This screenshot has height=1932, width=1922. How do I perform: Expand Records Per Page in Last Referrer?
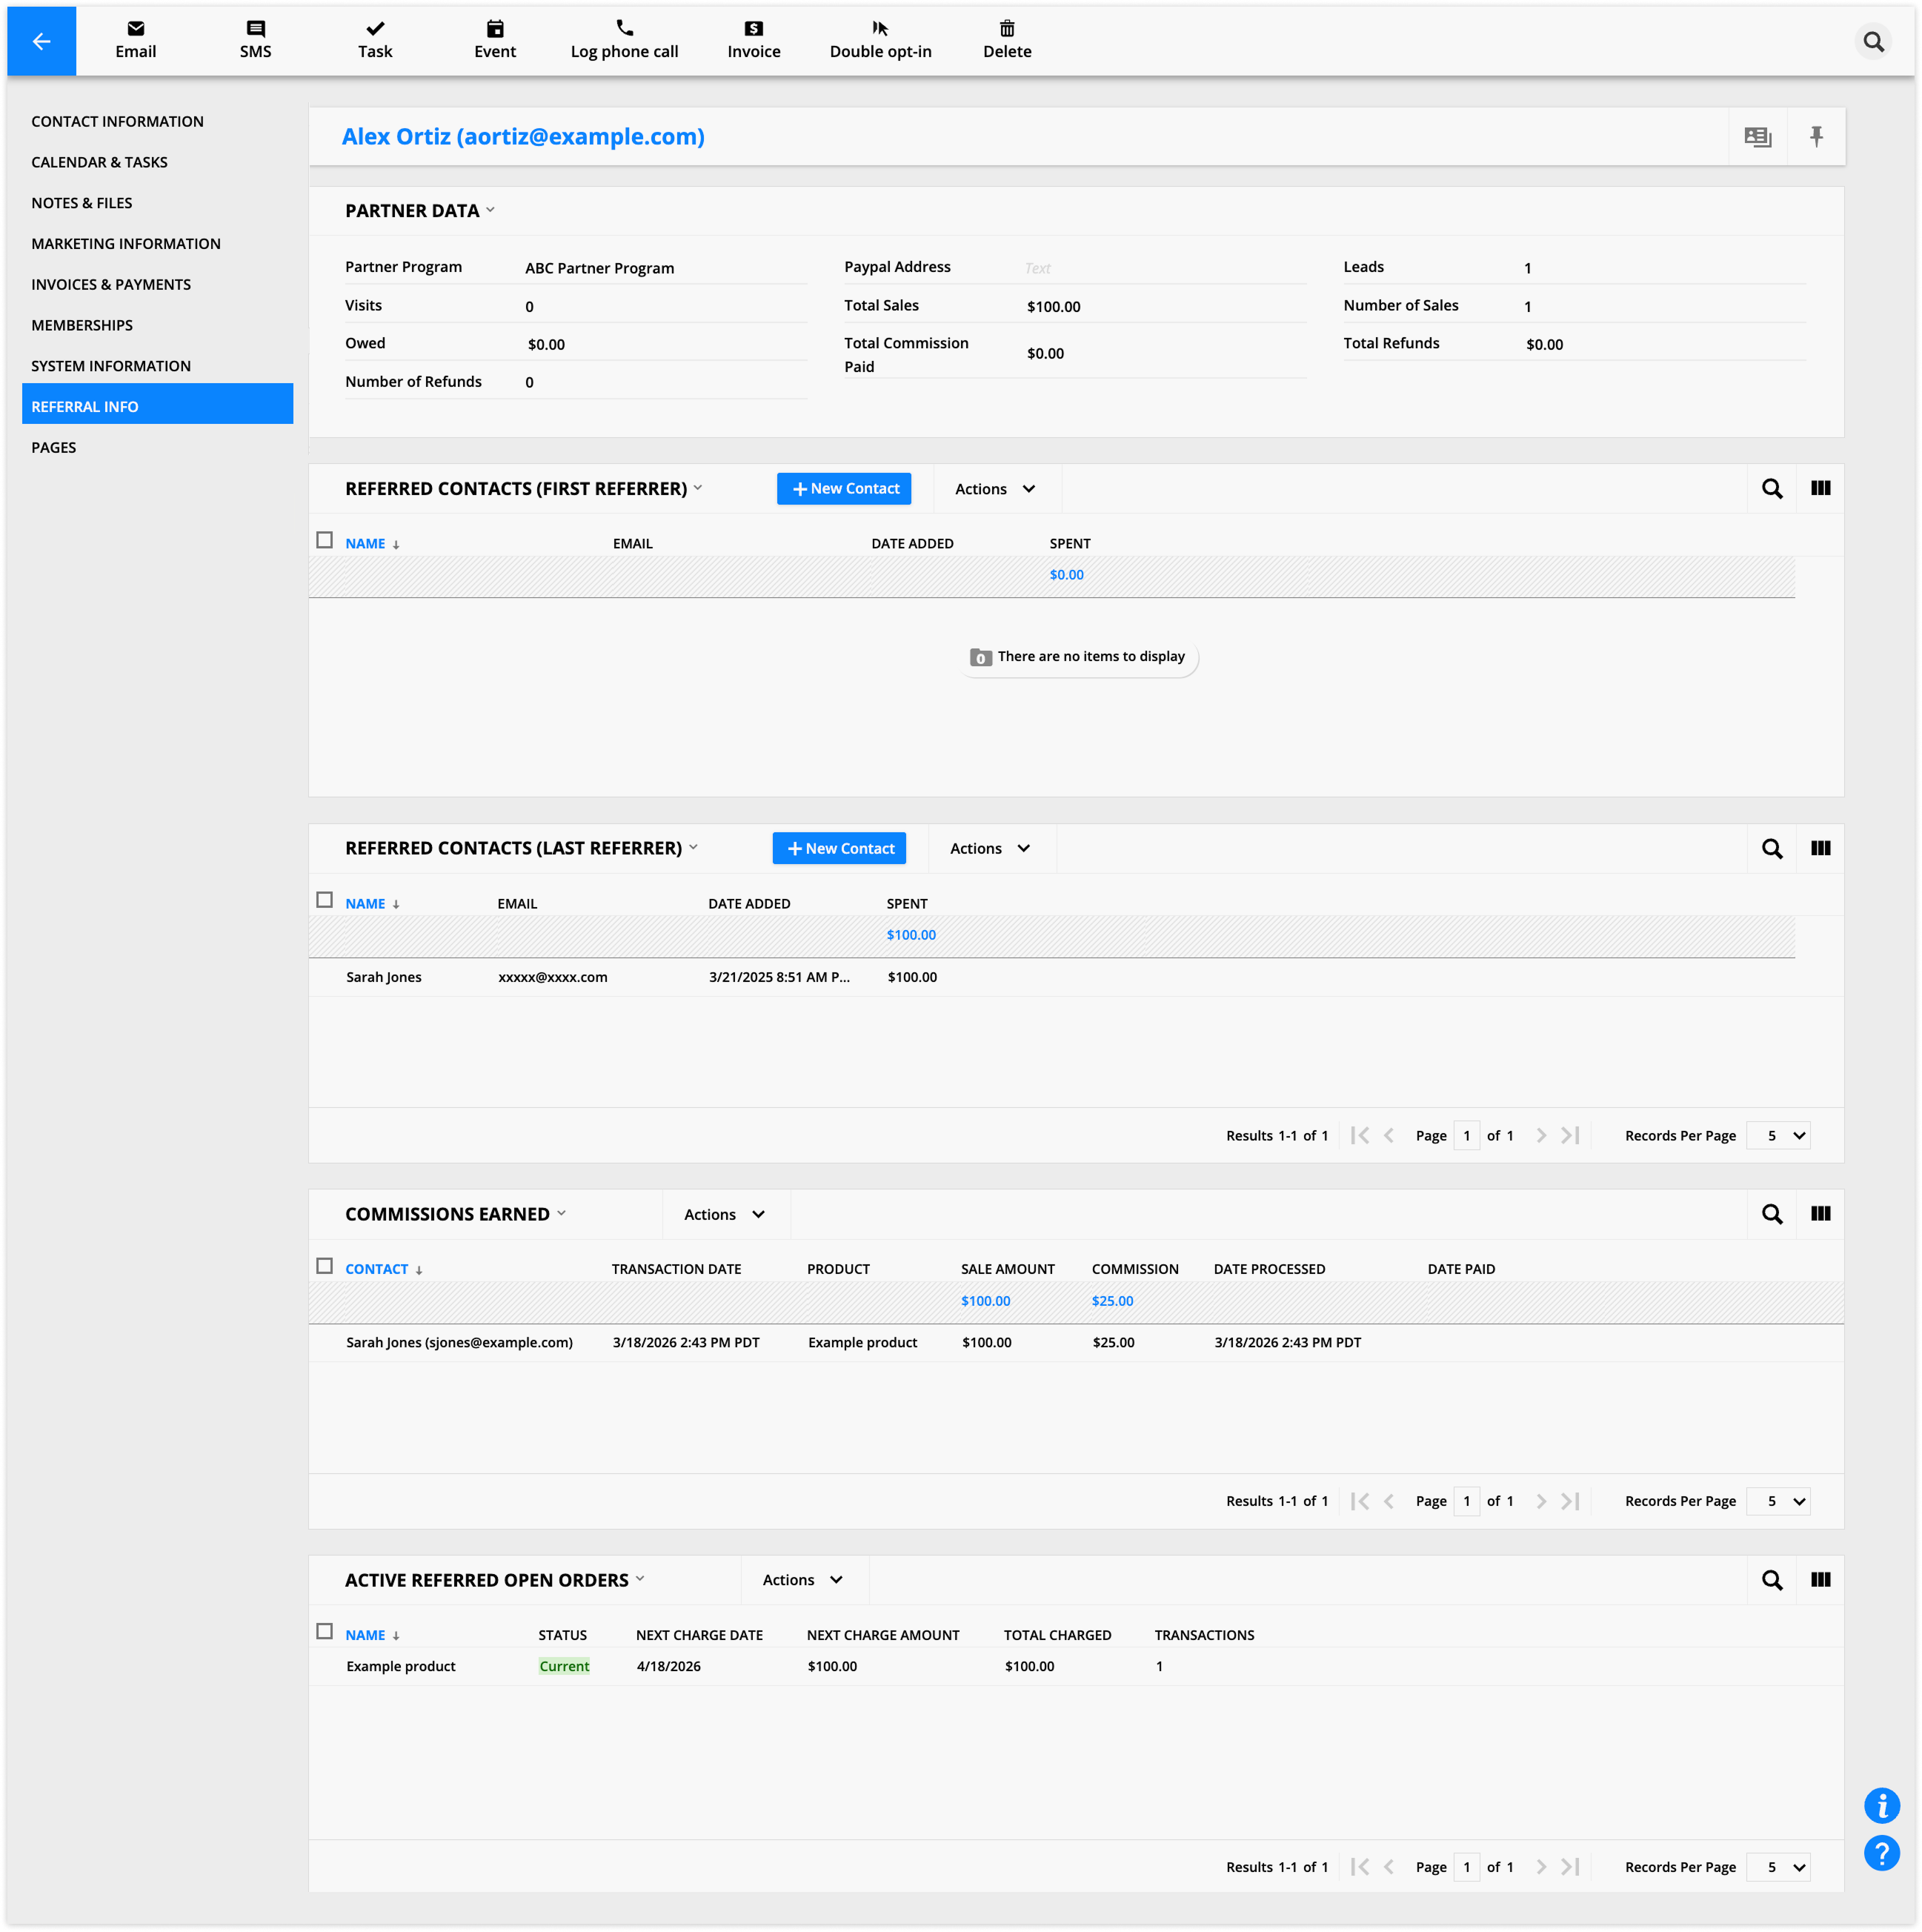click(1778, 1136)
